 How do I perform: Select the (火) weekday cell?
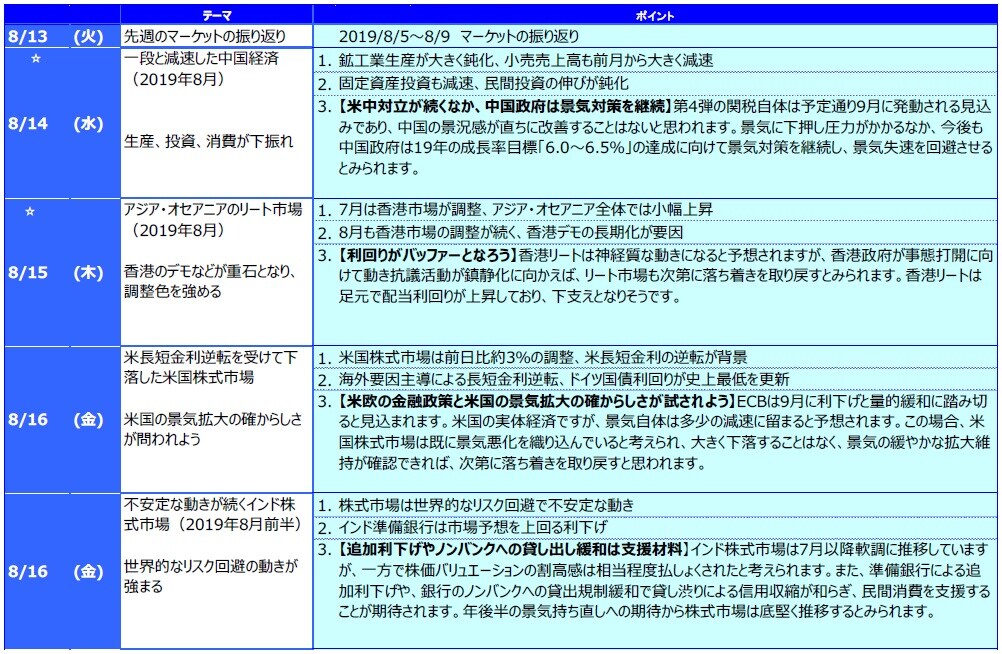[88, 37]
